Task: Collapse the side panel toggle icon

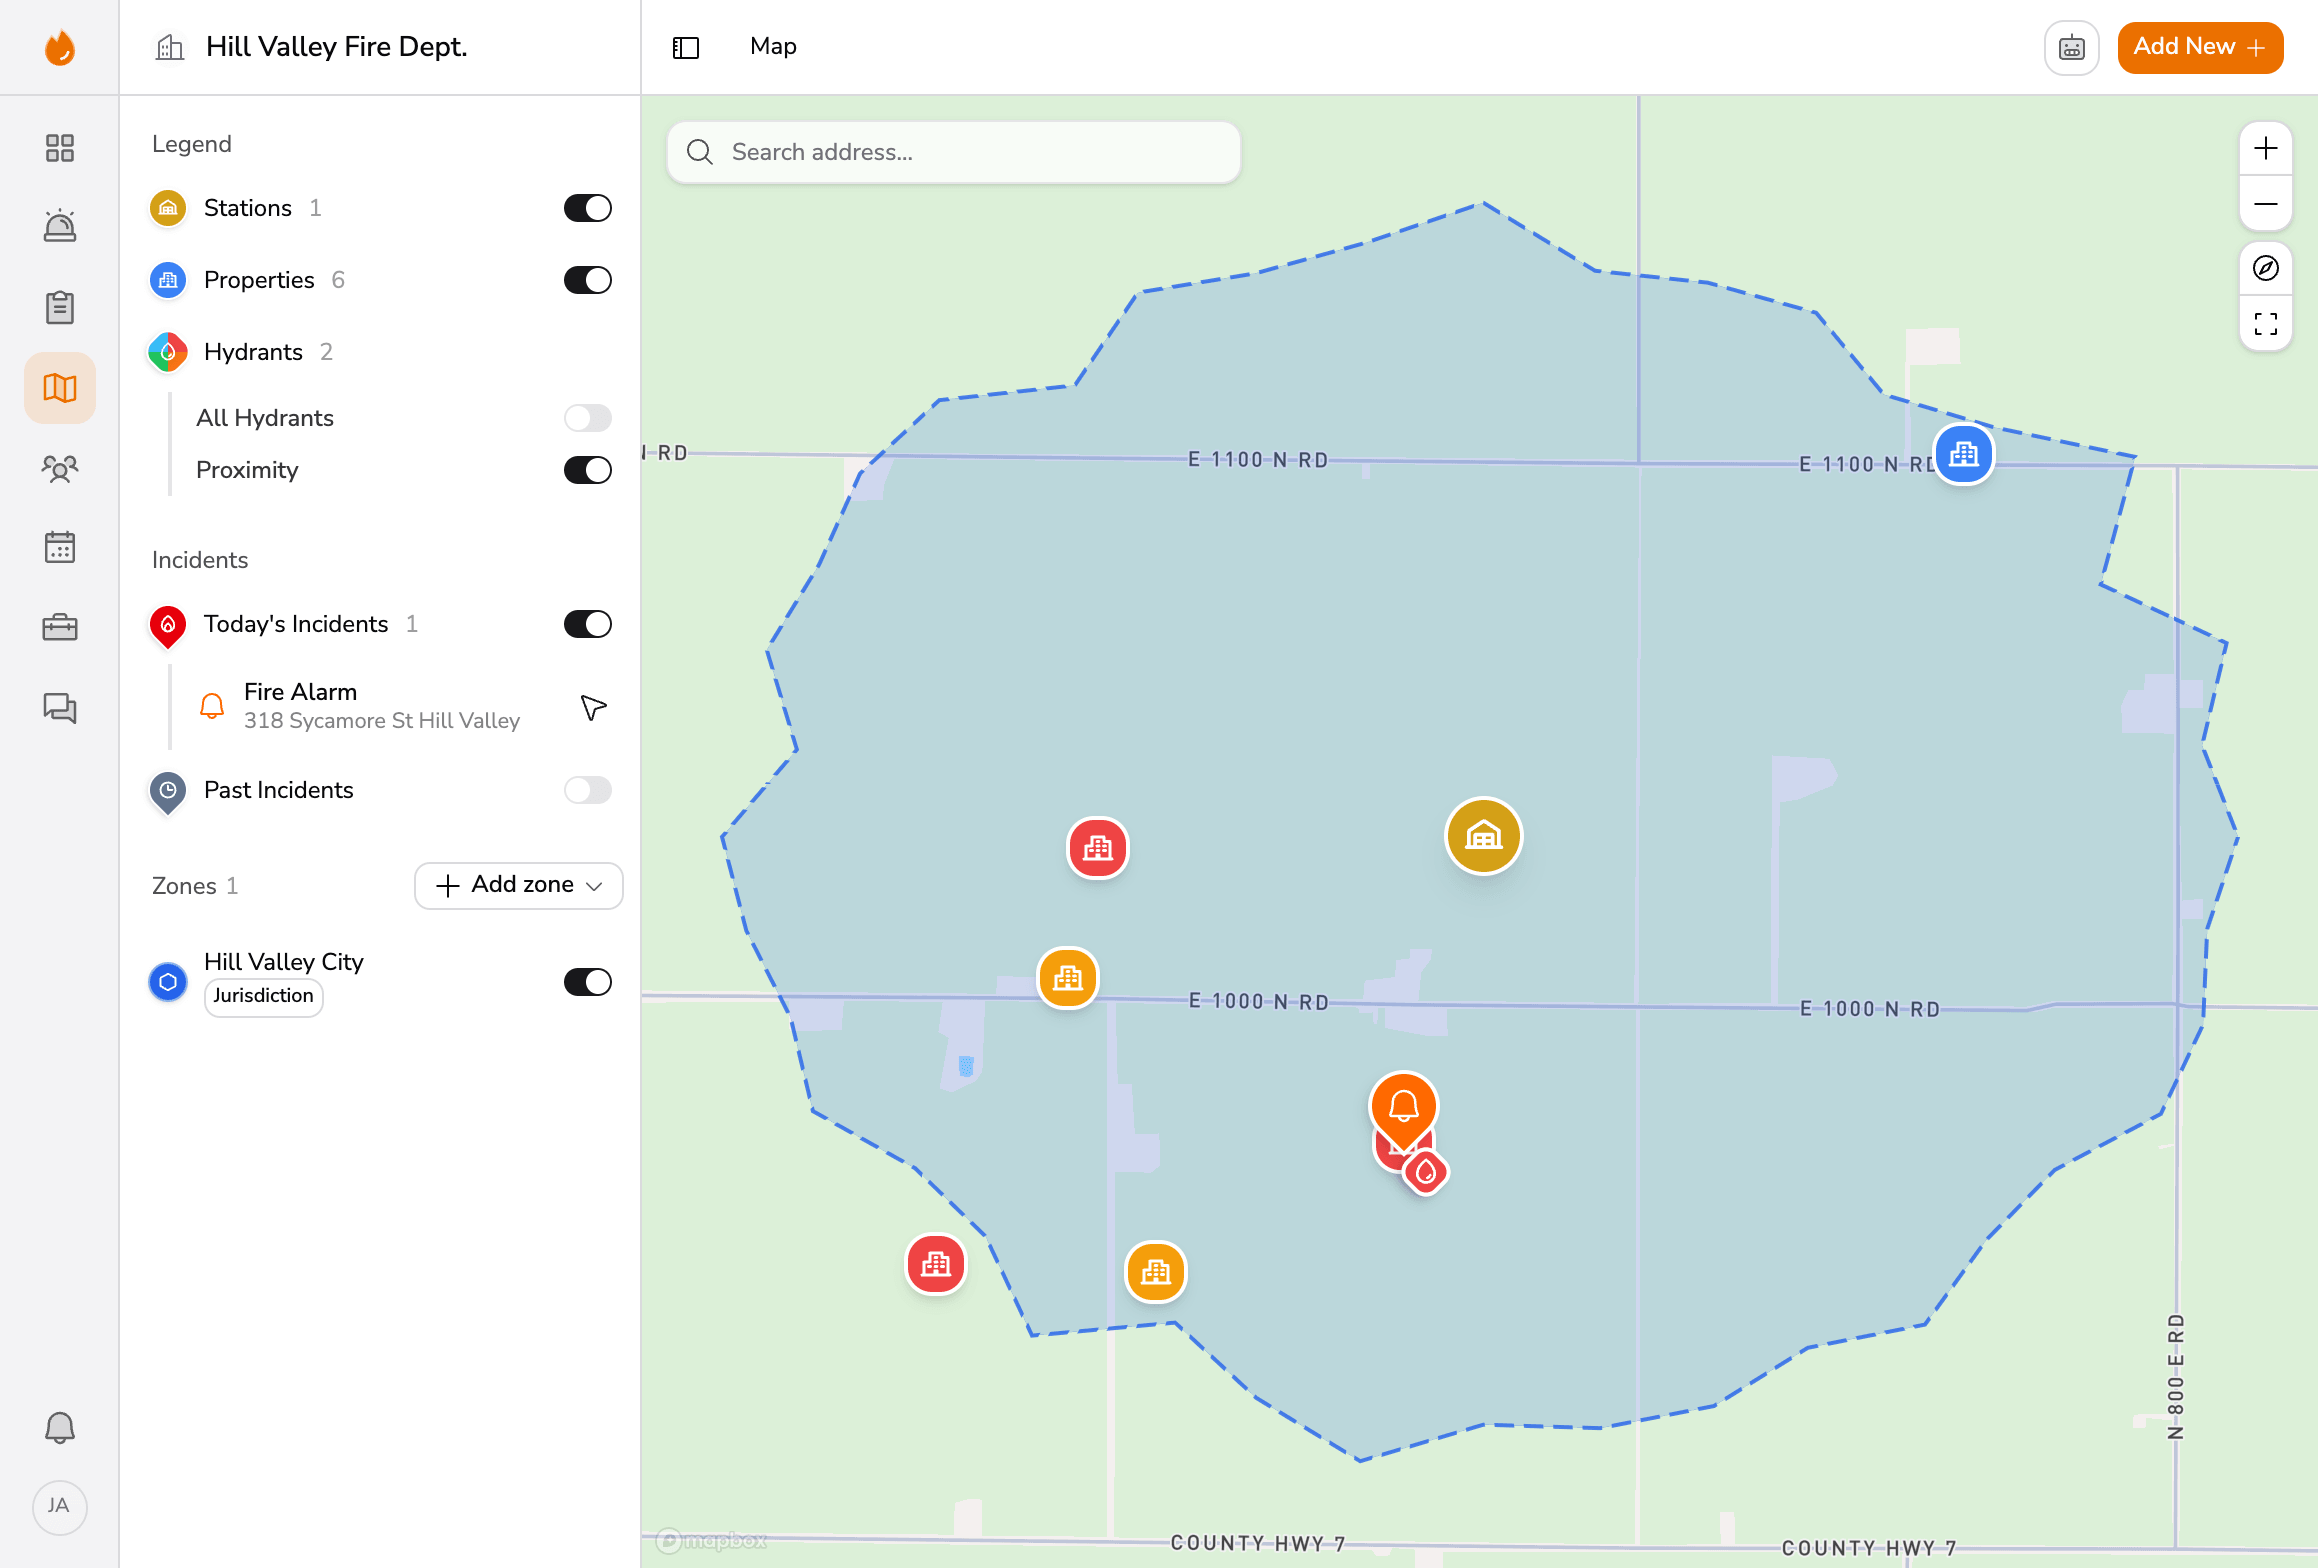Action: pyautogui.click(x=686, y=47)
